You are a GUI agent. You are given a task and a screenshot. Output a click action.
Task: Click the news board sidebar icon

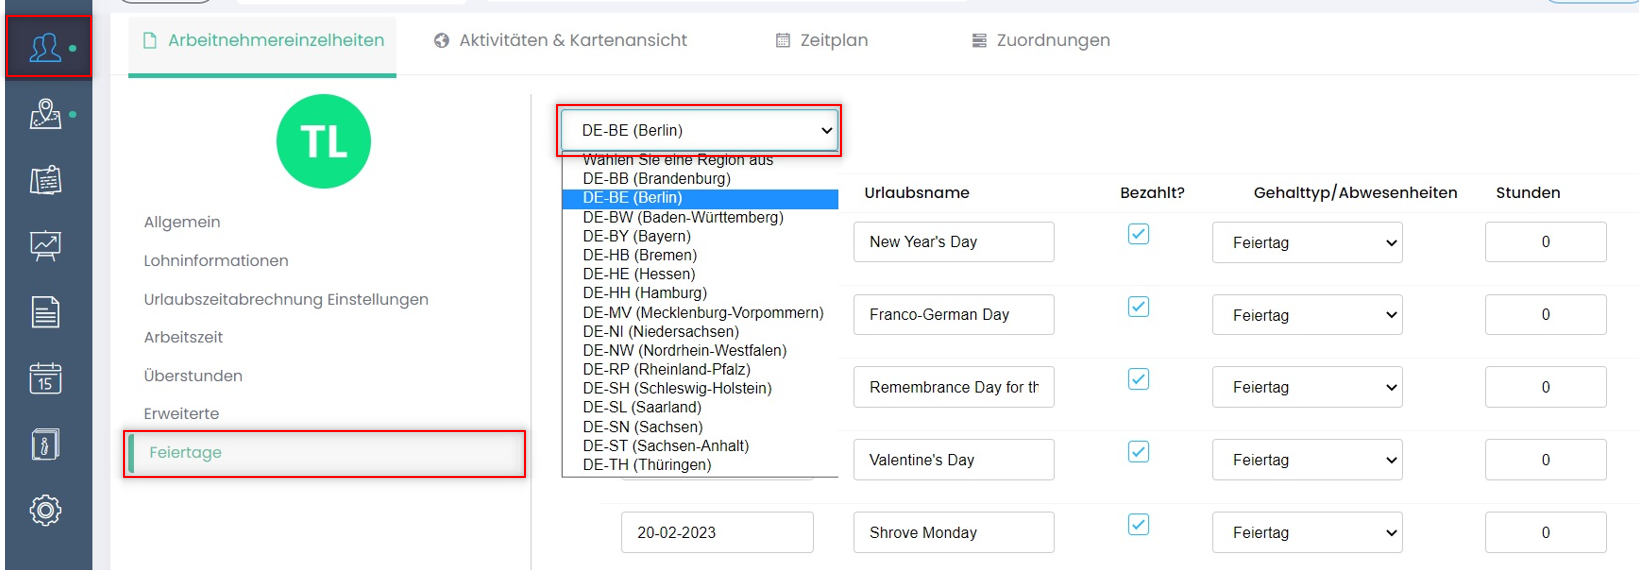[46, 180]
